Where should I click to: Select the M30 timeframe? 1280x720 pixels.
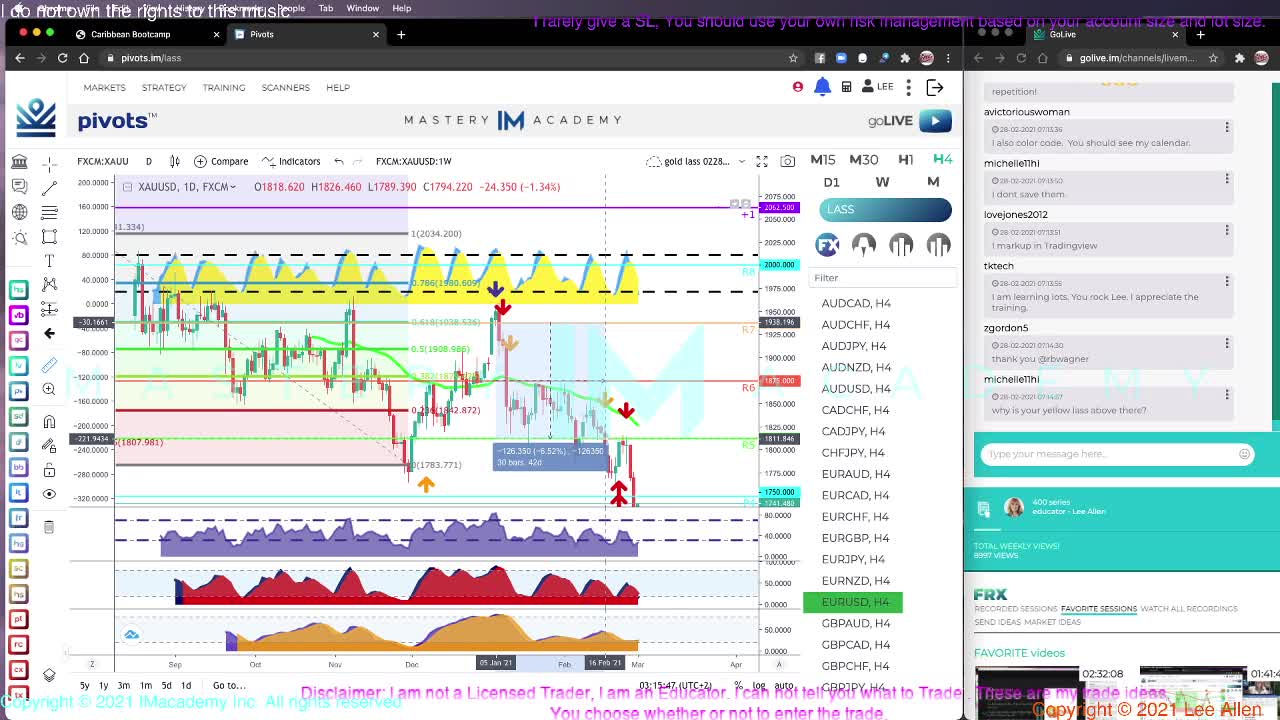pyautogui.click(x=864, y=160)
